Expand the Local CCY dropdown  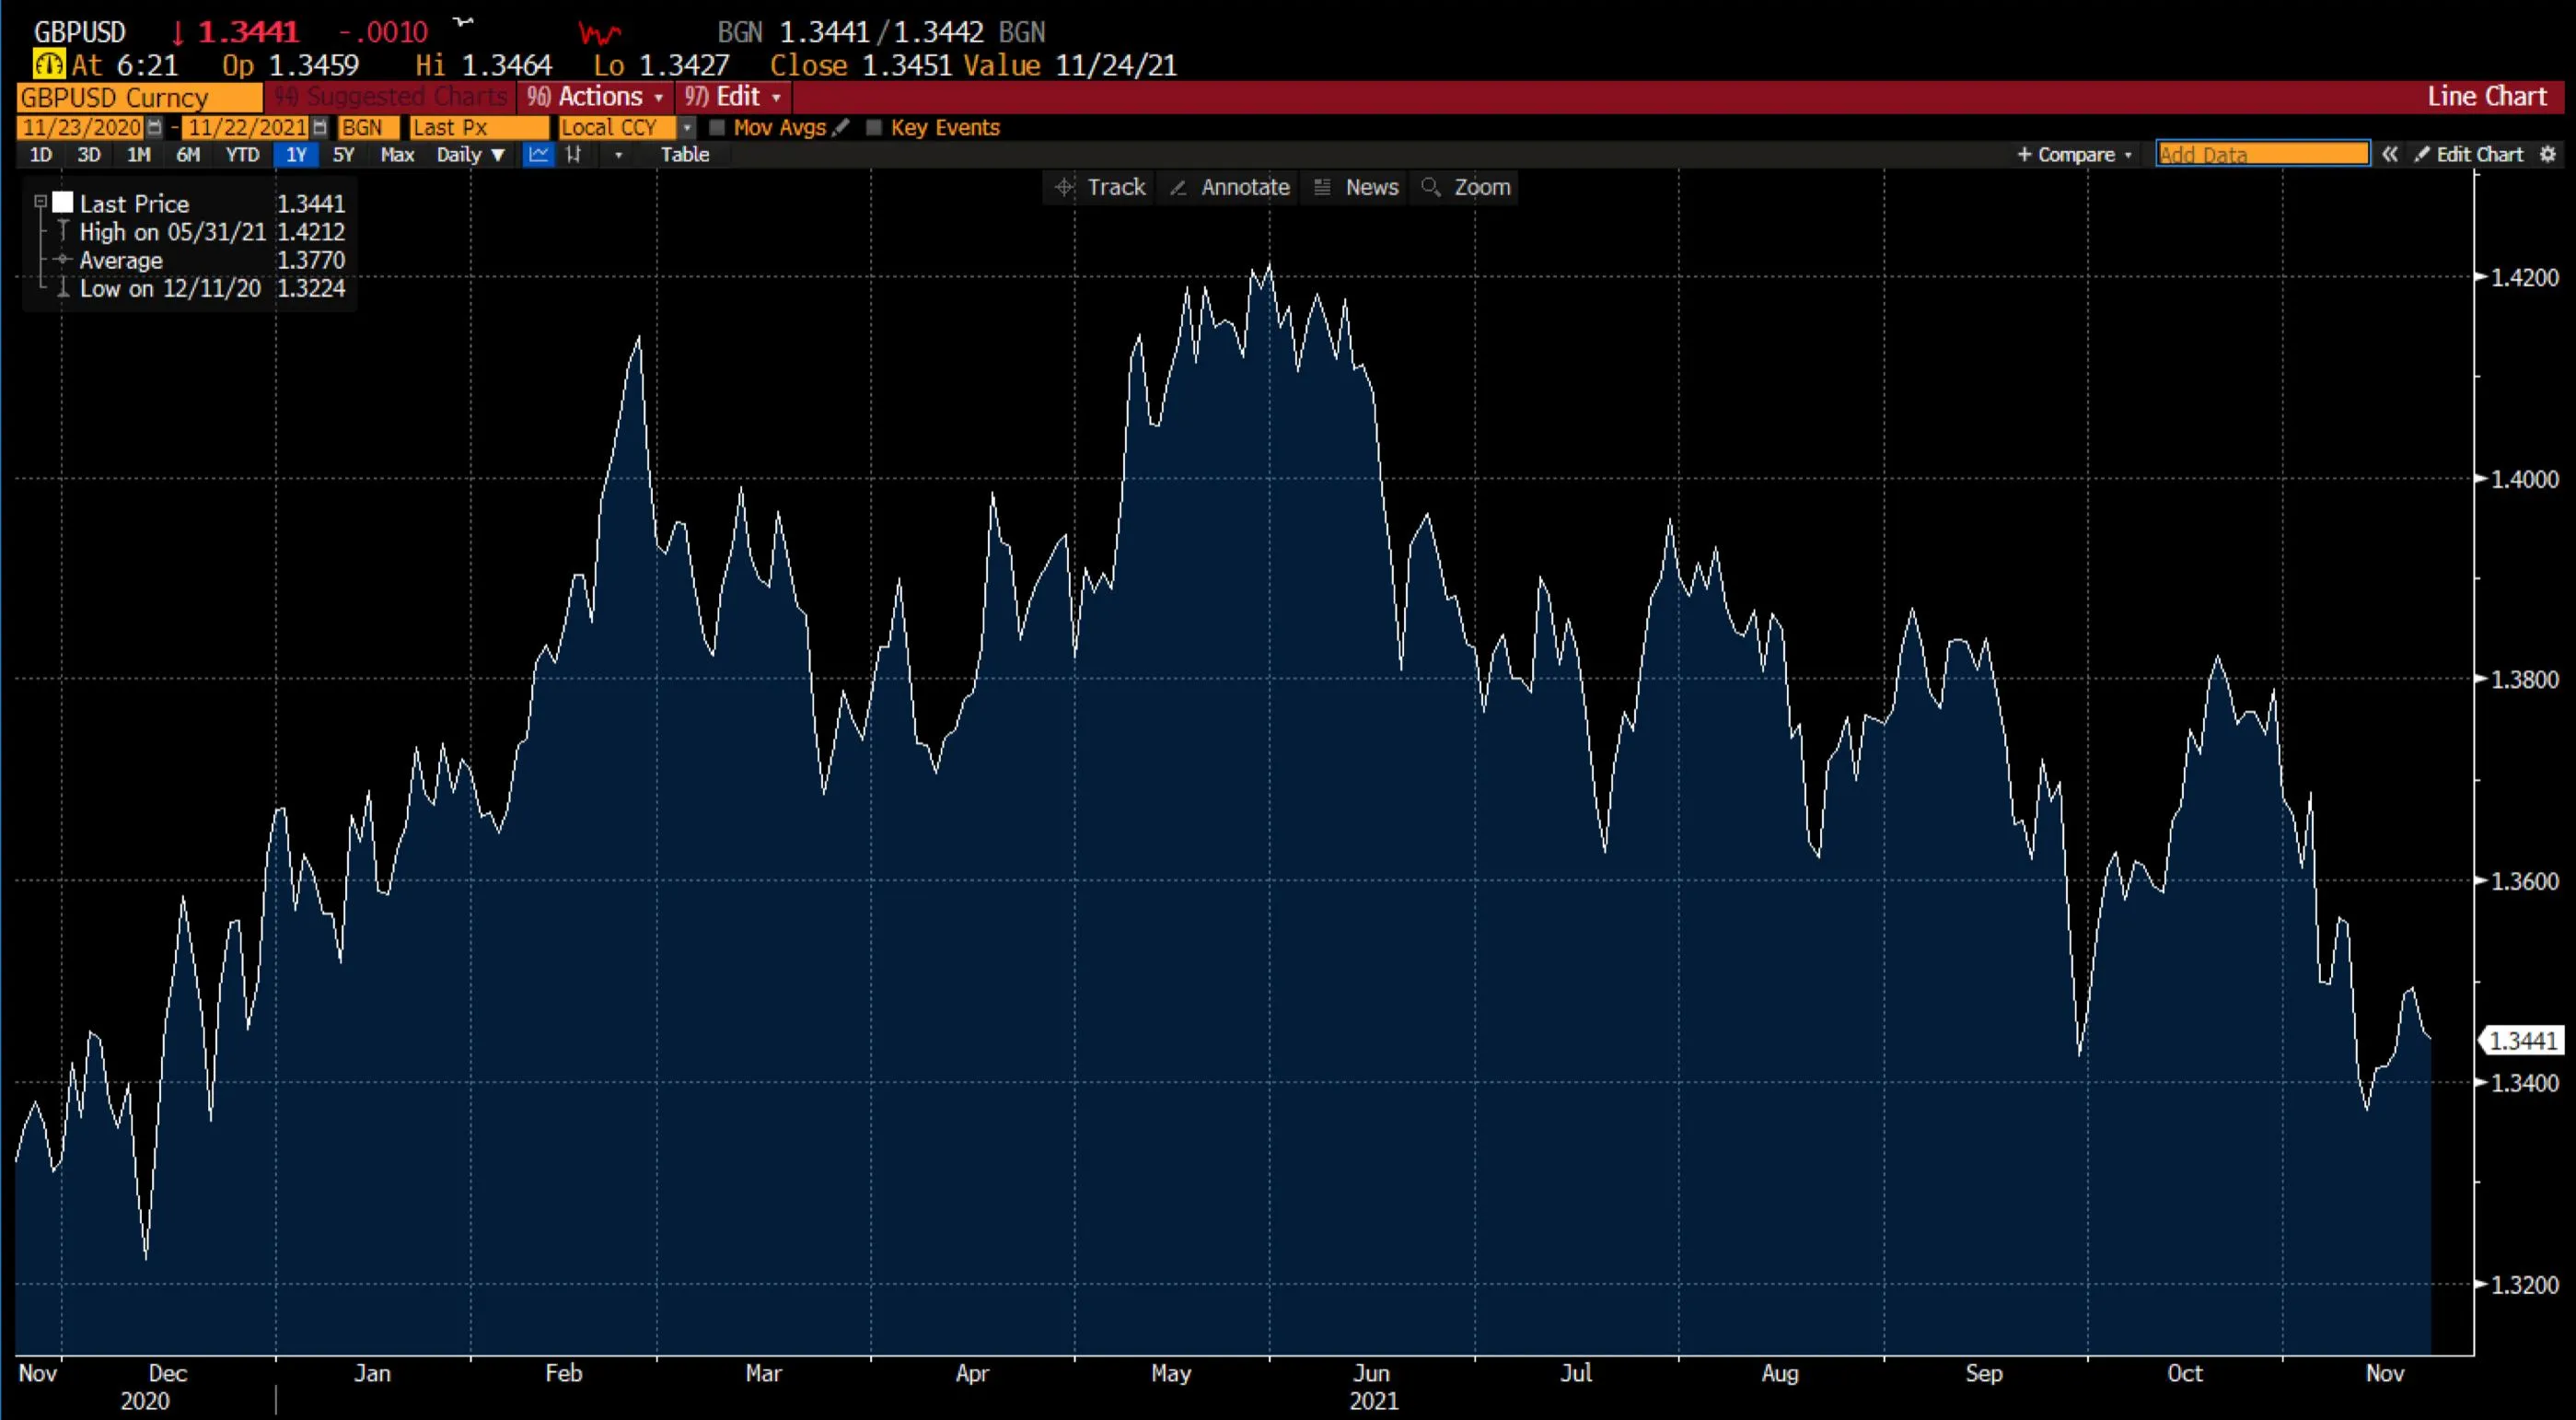(x=686, y=128)
